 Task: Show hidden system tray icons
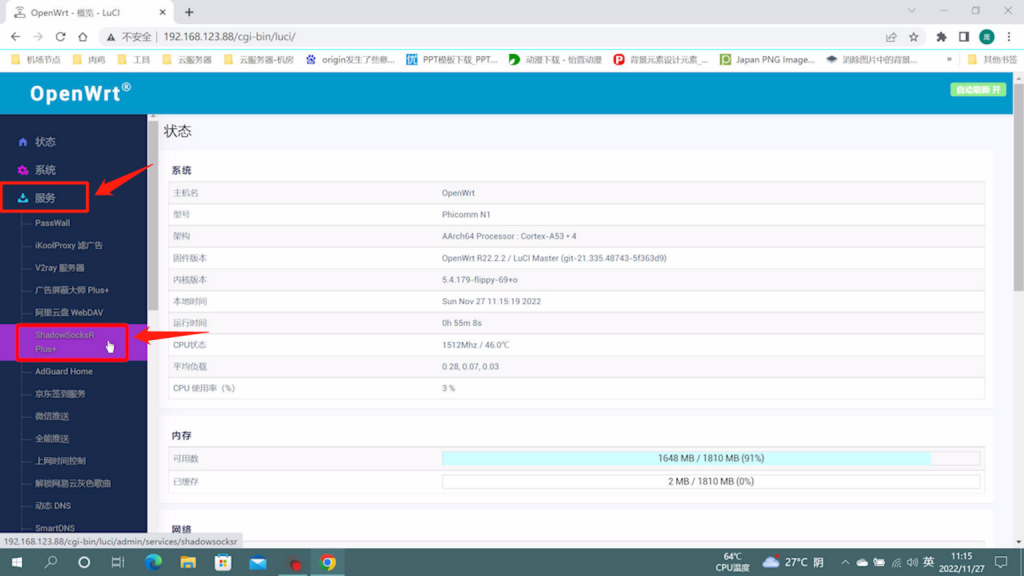[x=845, y=562]
